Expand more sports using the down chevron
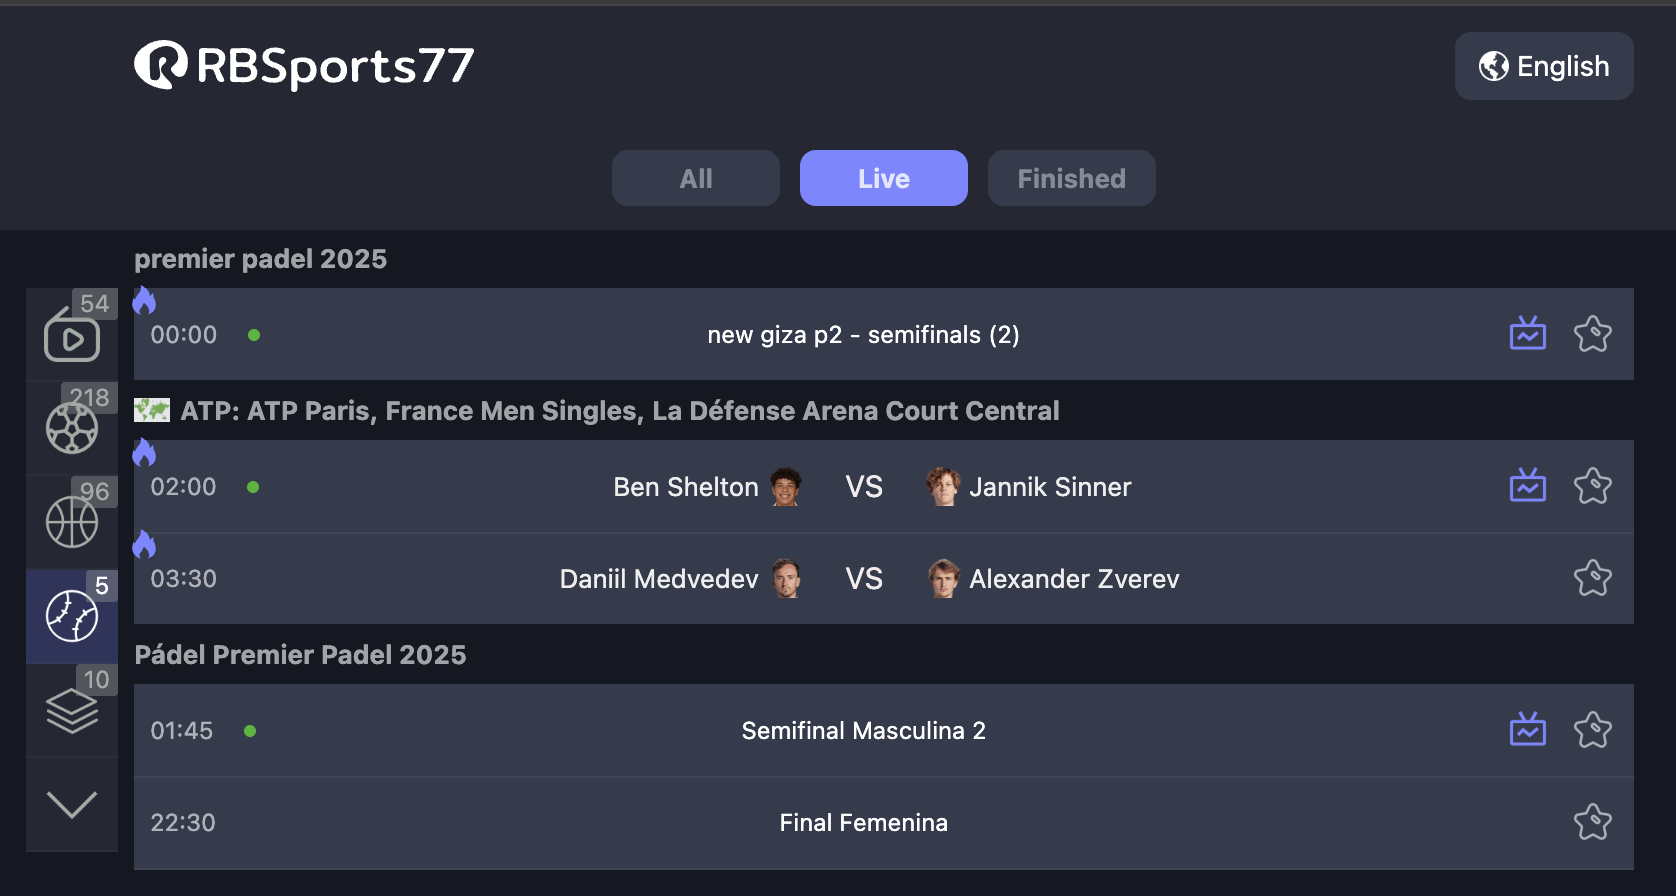 [x=71, y=803]
